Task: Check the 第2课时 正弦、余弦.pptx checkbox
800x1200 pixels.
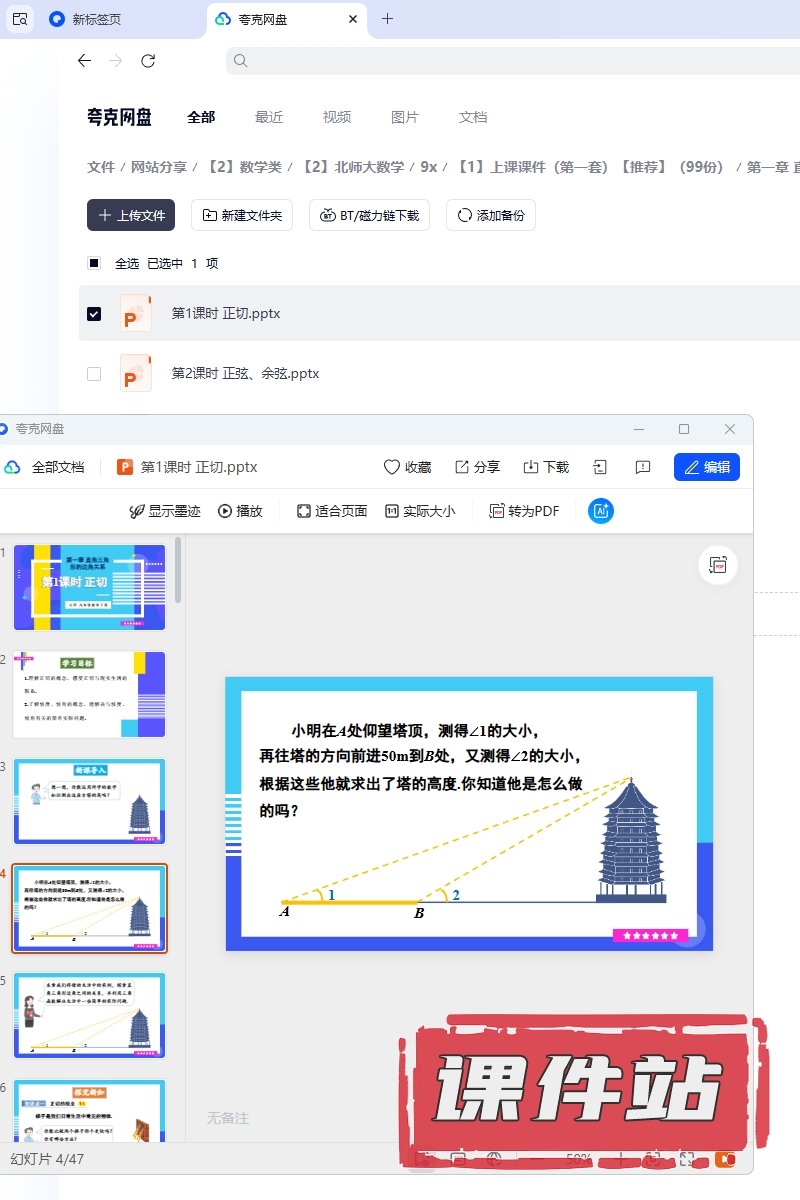Action: click(94, 374)
